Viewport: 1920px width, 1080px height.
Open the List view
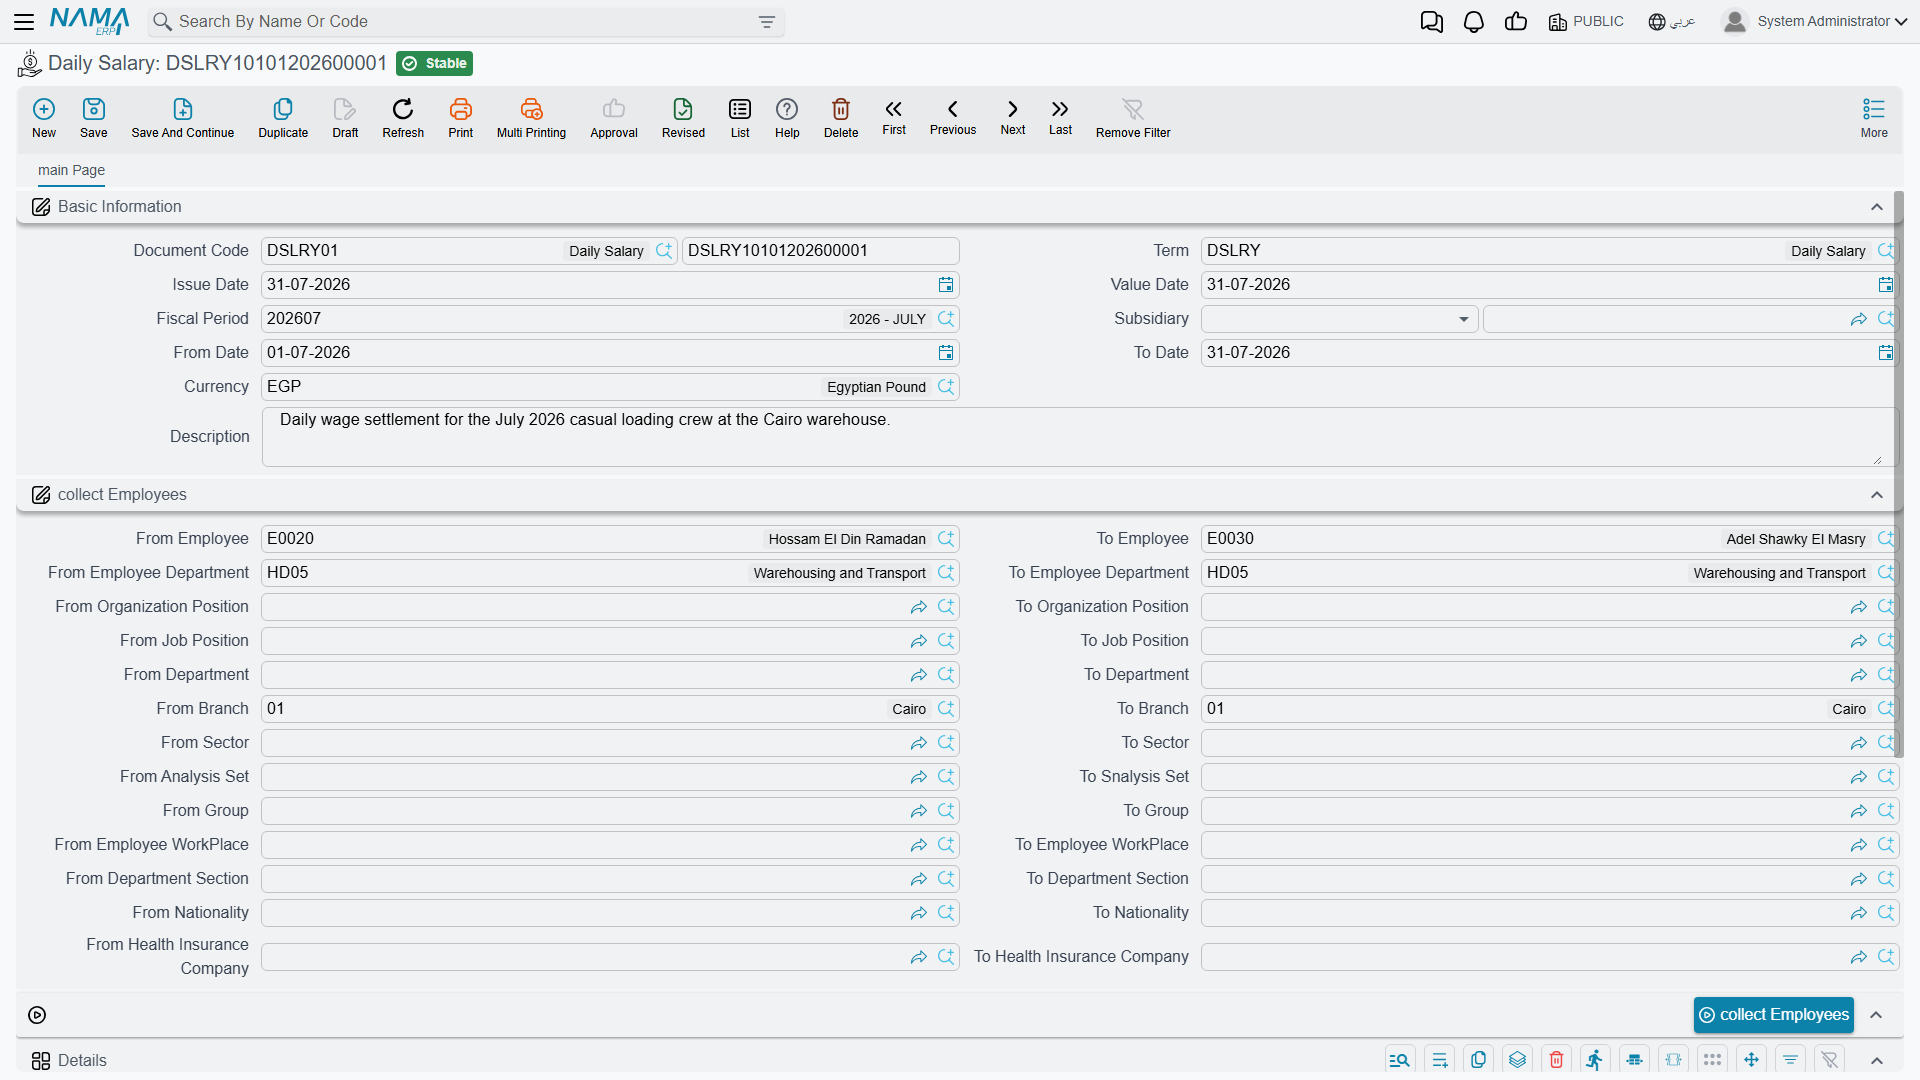740,117
